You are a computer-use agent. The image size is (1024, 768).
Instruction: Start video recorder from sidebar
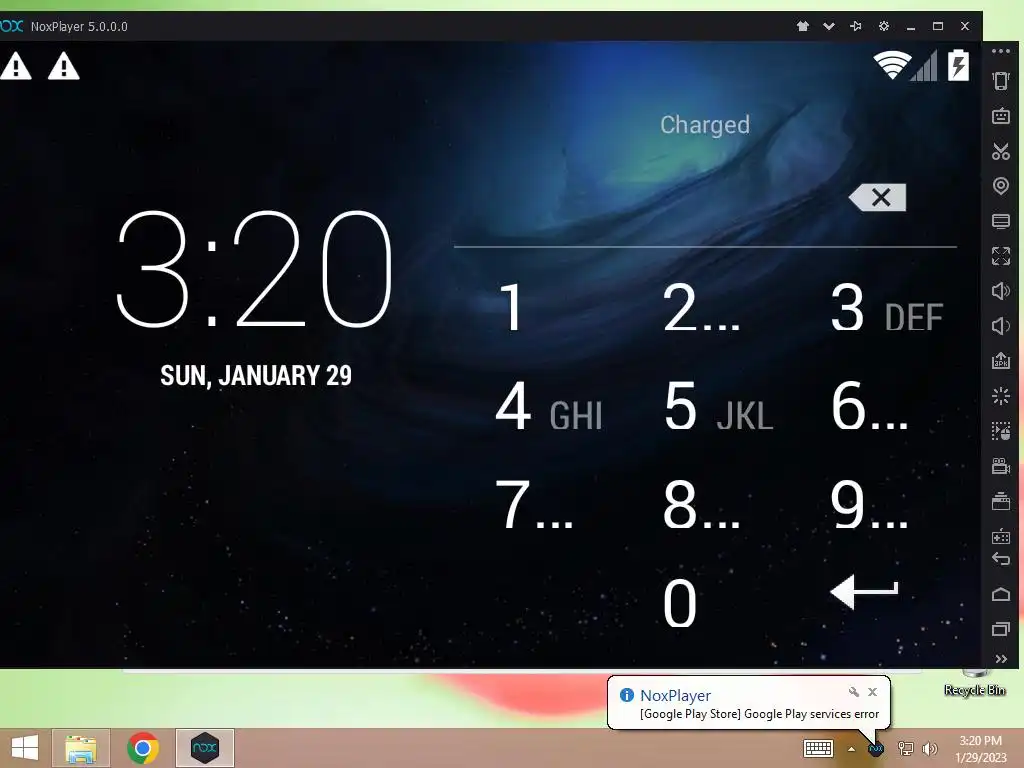[x=1000, y=466]
